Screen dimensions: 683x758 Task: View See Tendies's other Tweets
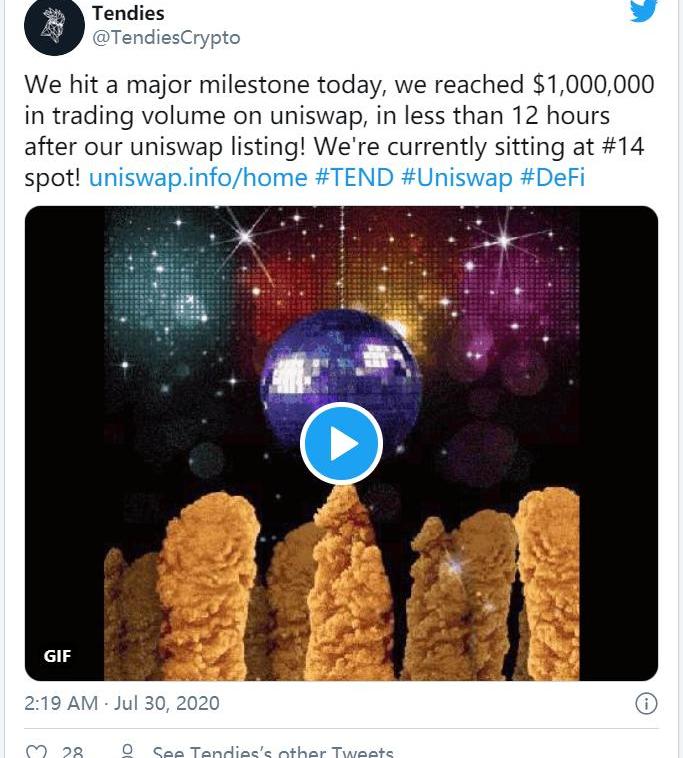coord(272,751)
